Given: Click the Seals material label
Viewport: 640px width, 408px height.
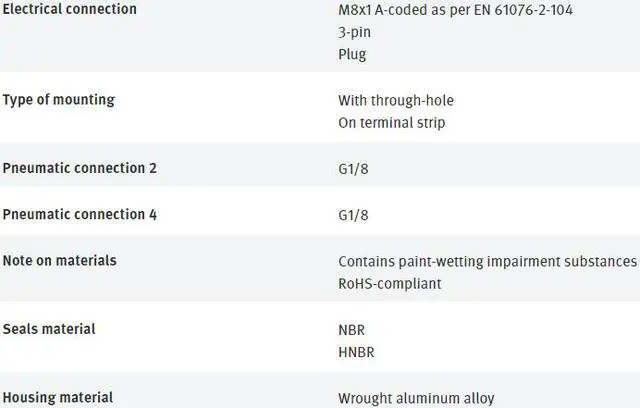Looking at the screenshot, I should [x=49, y=329].
